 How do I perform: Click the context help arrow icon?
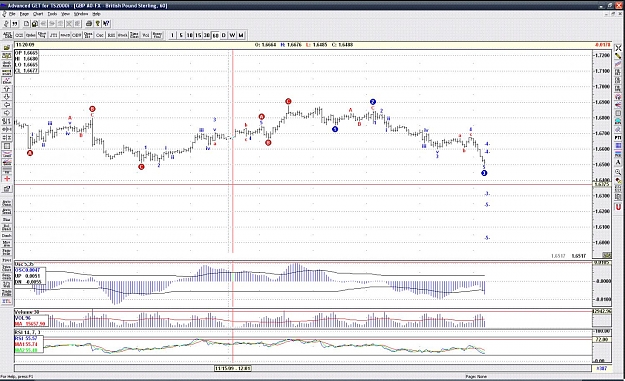(x=106, y=24)
